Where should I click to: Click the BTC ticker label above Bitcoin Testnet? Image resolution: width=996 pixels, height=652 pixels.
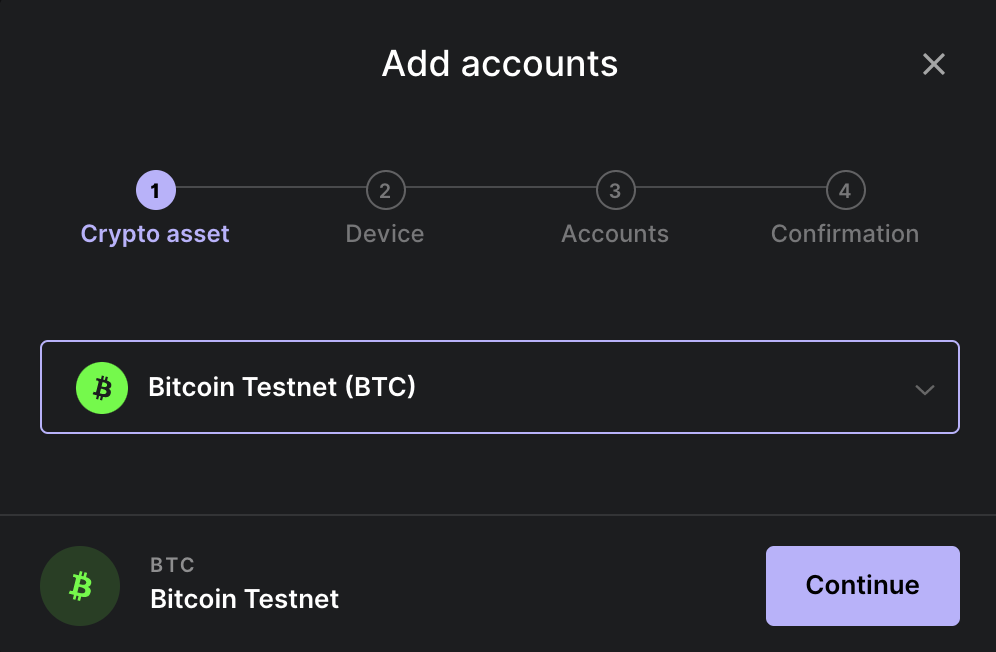(172, 564)
